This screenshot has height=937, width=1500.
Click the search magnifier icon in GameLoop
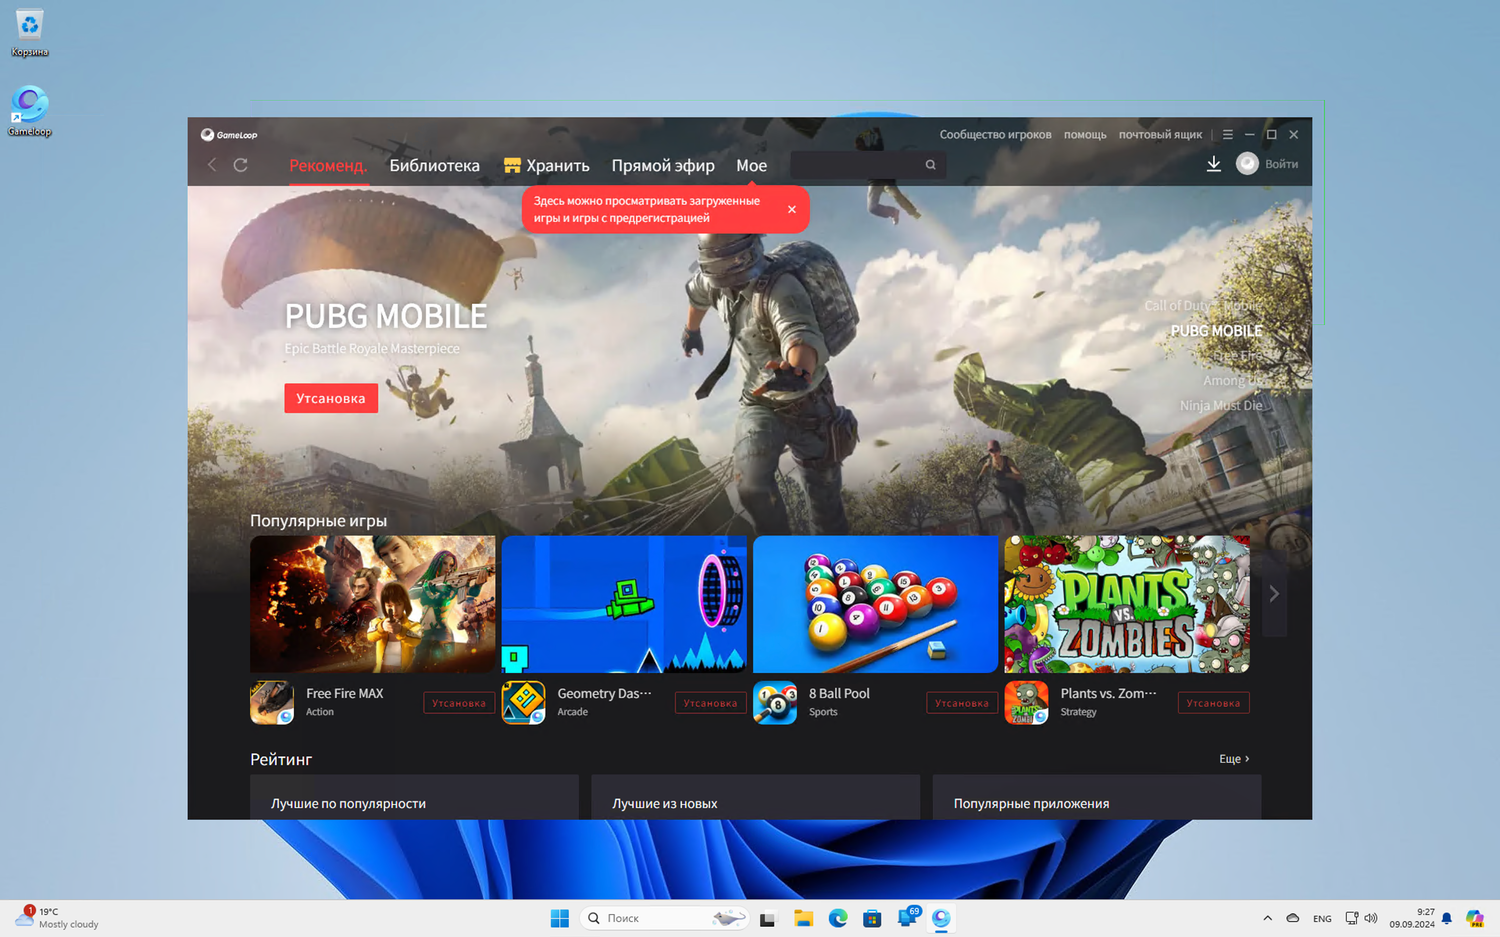(930, 165)
